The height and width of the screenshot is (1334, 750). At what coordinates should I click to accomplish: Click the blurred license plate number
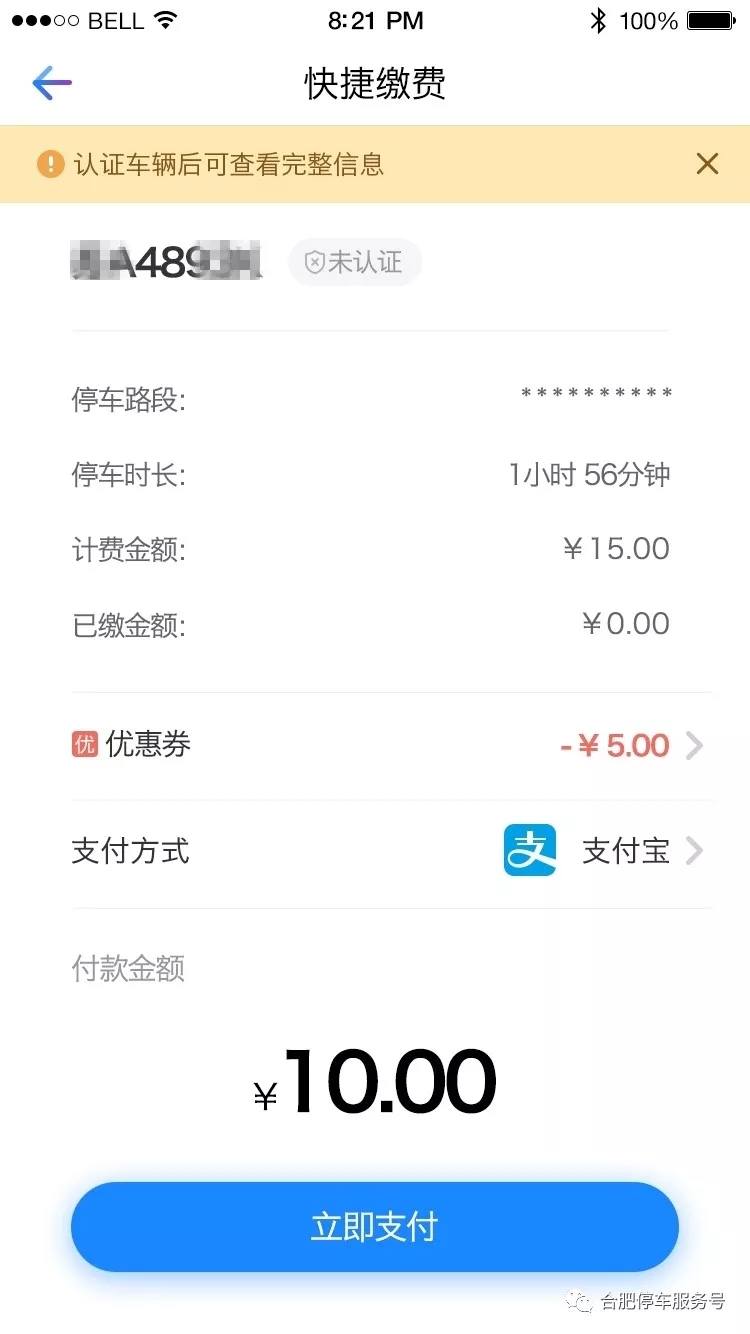point(167,262)
